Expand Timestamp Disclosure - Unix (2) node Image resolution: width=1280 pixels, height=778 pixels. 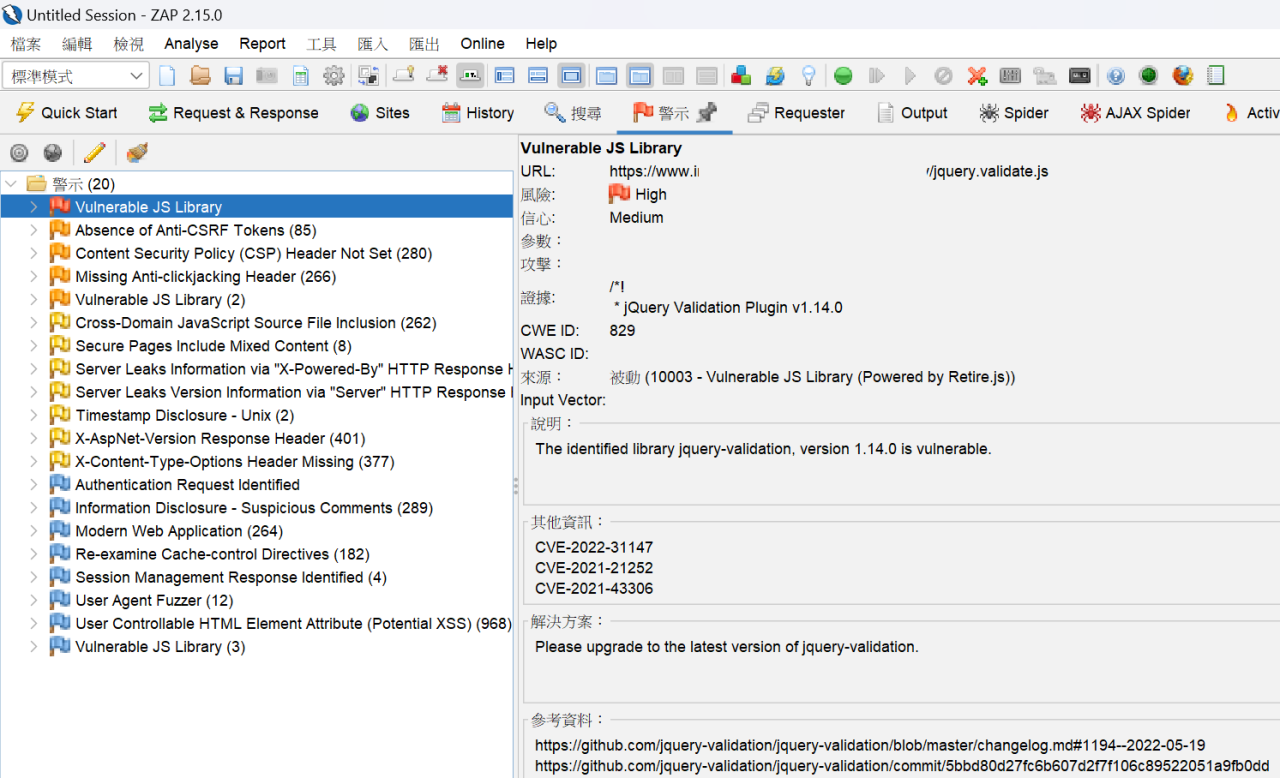point(33,415)
